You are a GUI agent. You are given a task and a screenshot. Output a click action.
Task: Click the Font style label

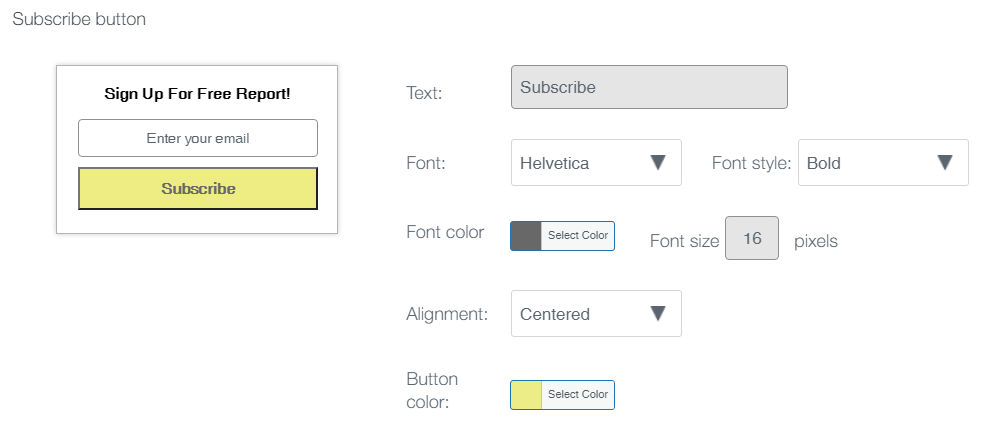pos(751,163)
